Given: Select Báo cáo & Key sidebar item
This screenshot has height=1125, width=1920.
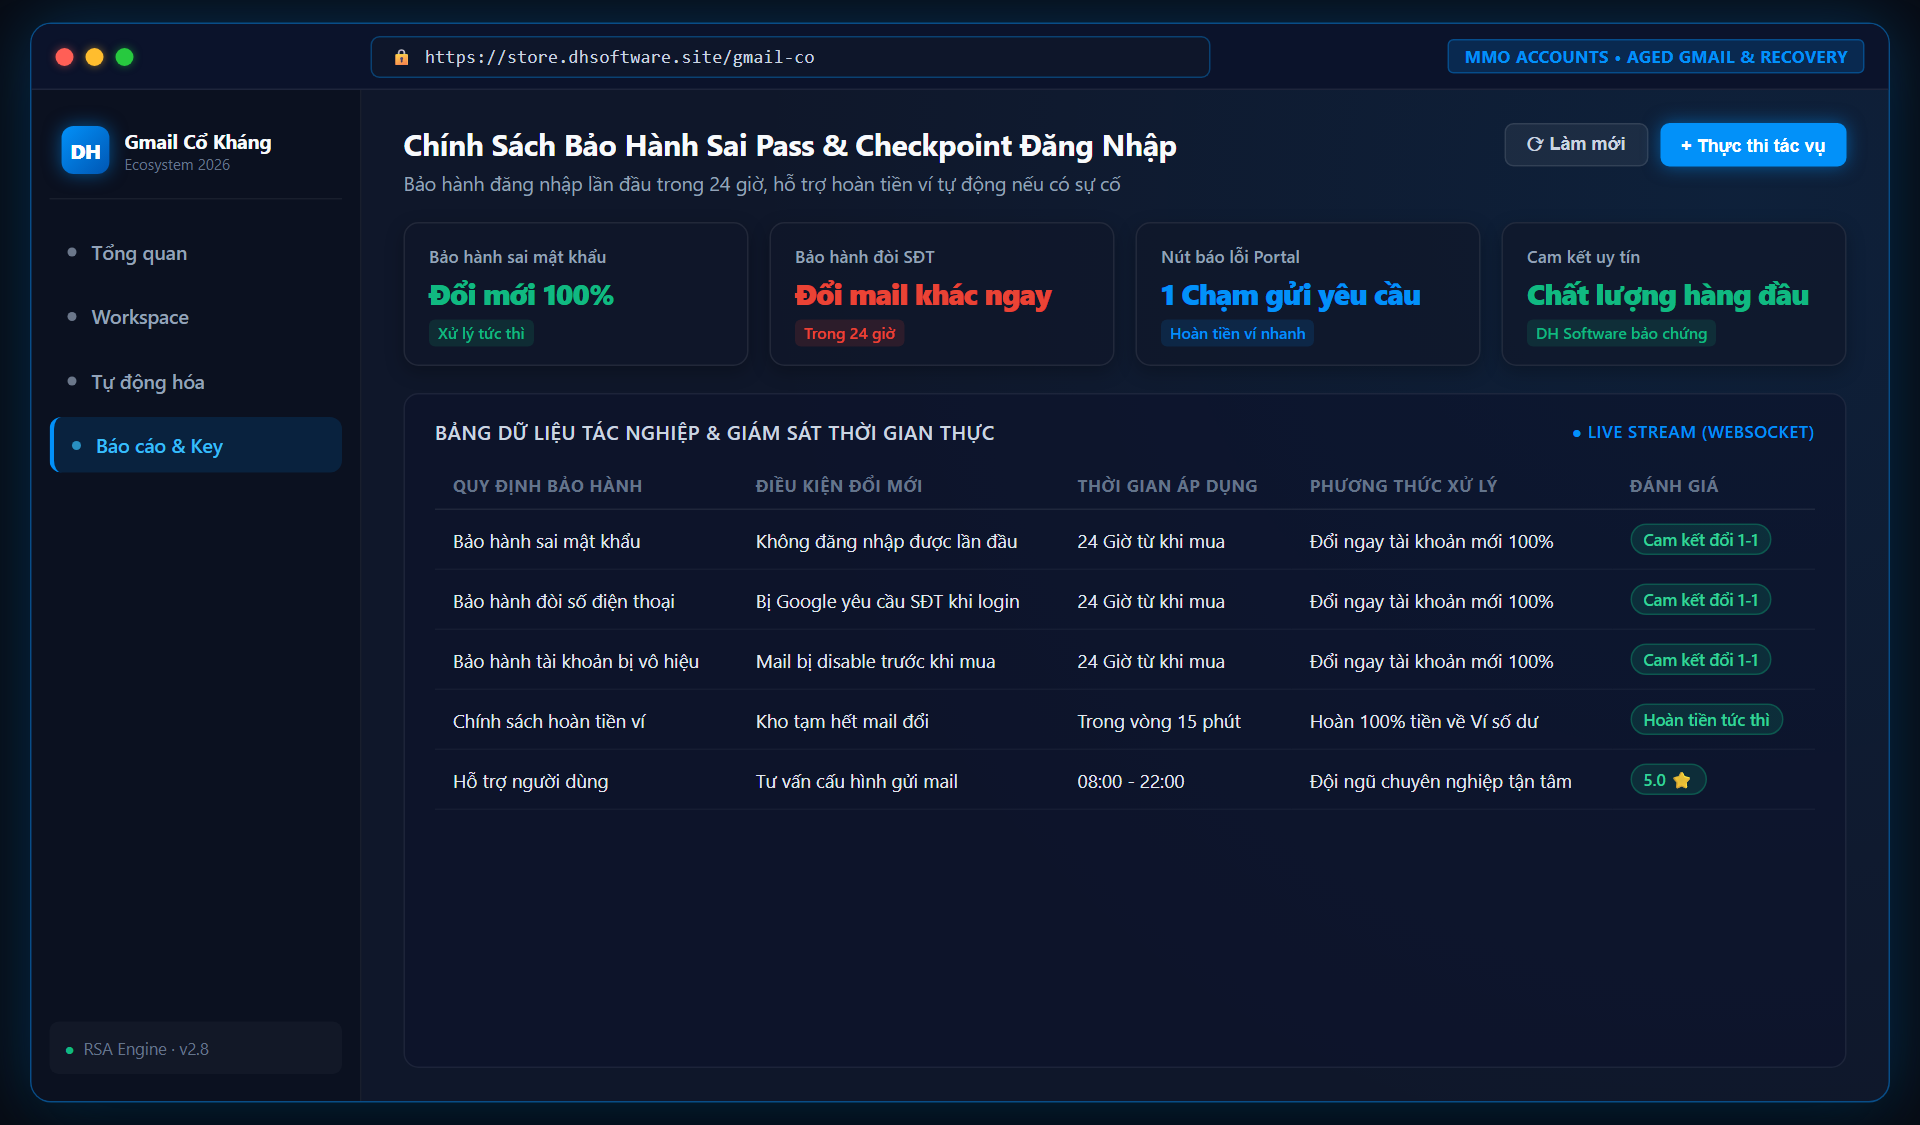Looking at the screenshot, I should [196, 446].
